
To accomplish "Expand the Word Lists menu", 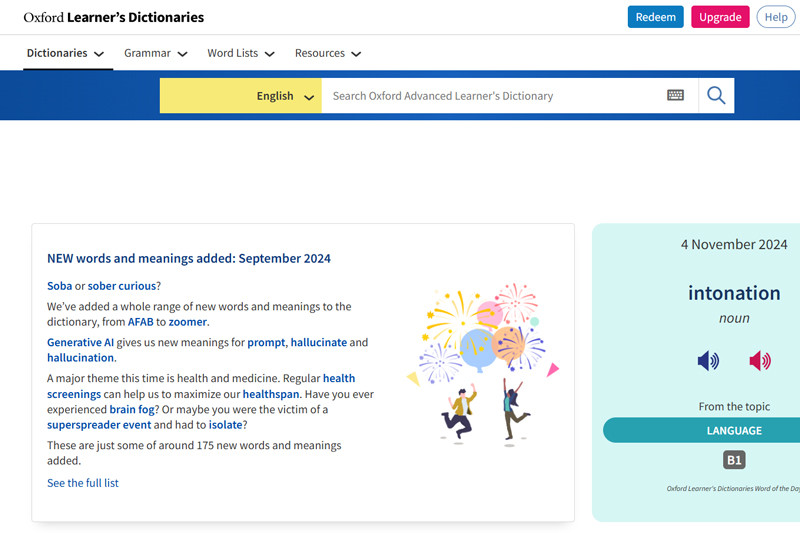I will tap(241, 53).
